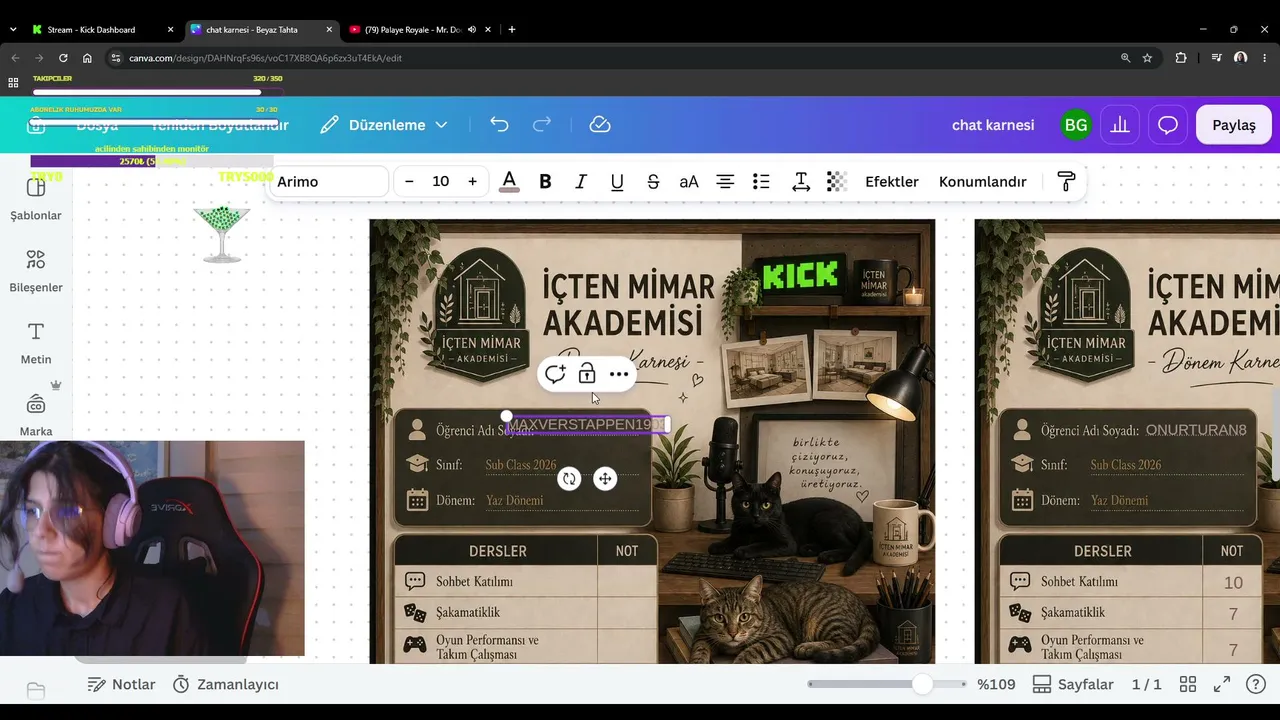1280x720 pixels.
Task: Edit the font size value 10
Action: pyautogui.click(x=440, y=181)
